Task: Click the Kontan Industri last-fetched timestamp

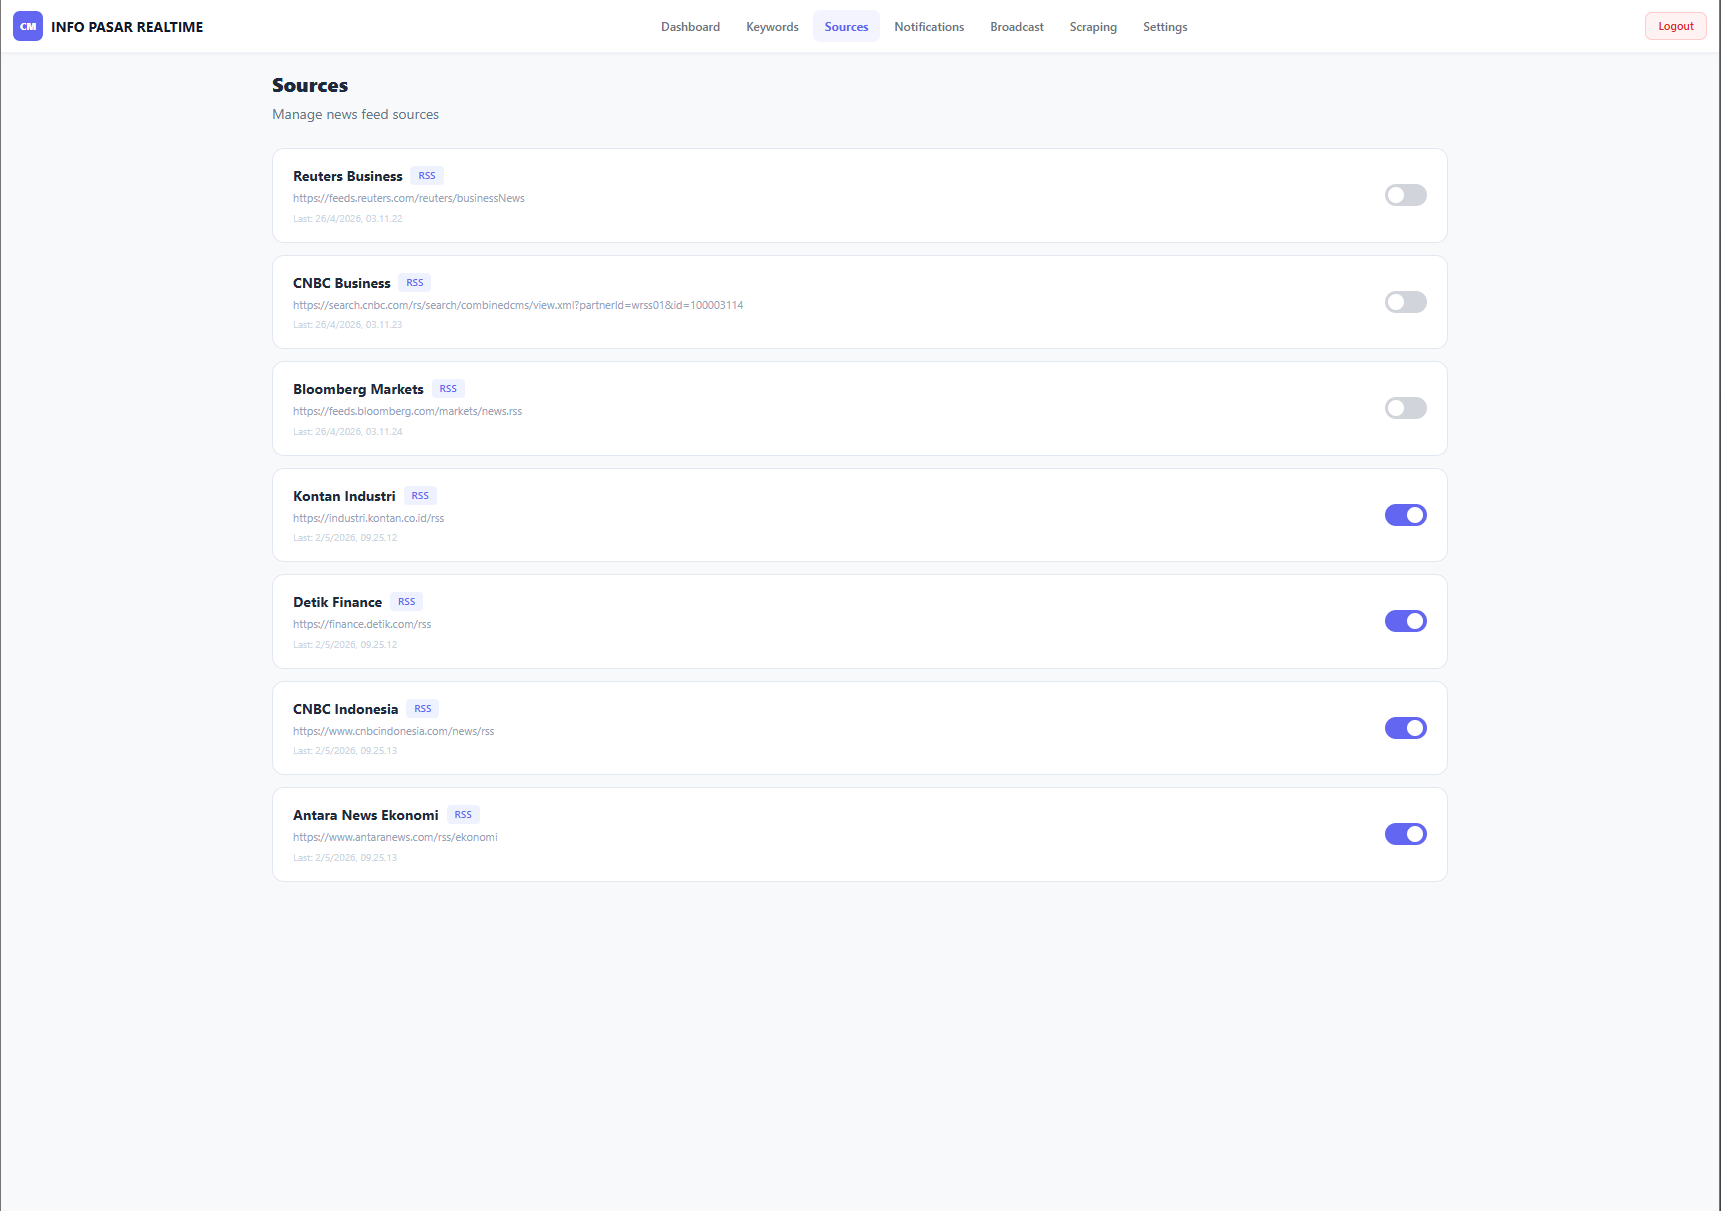Action: (x=345, y=538)
